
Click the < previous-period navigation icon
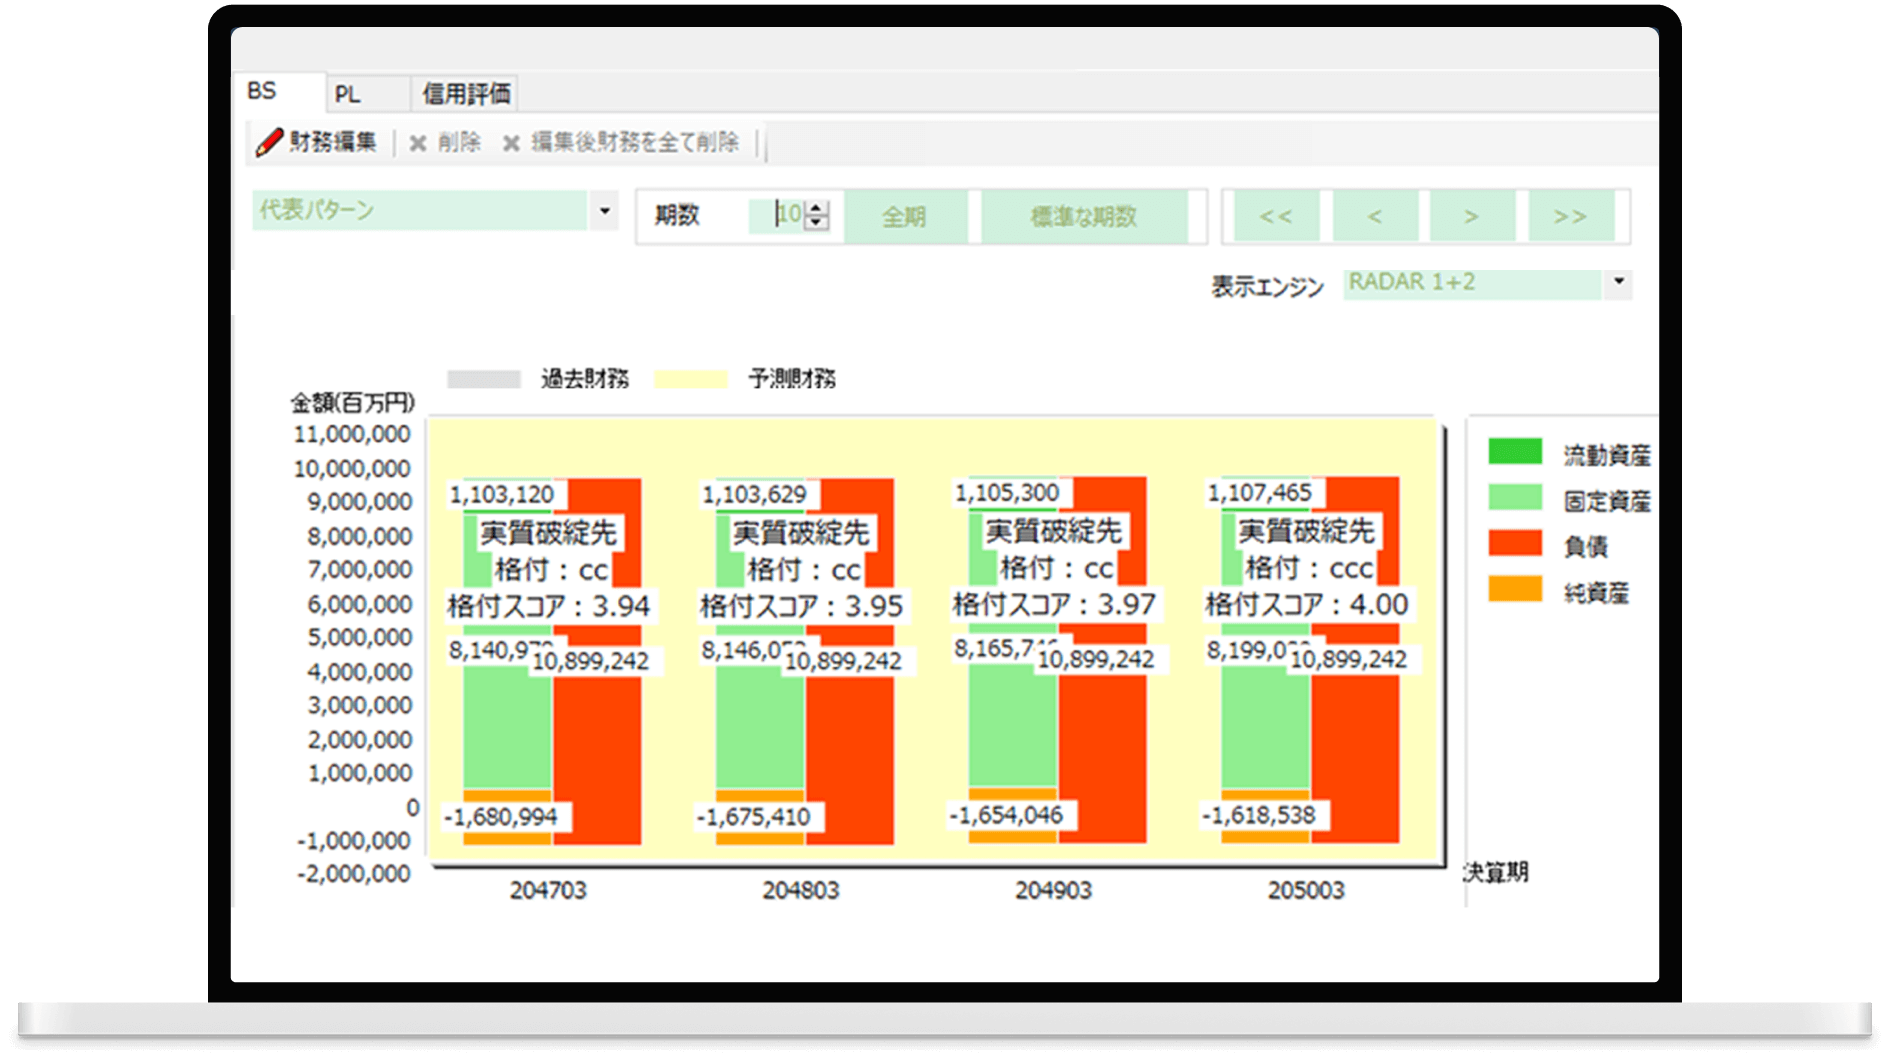pos(1375,215)
